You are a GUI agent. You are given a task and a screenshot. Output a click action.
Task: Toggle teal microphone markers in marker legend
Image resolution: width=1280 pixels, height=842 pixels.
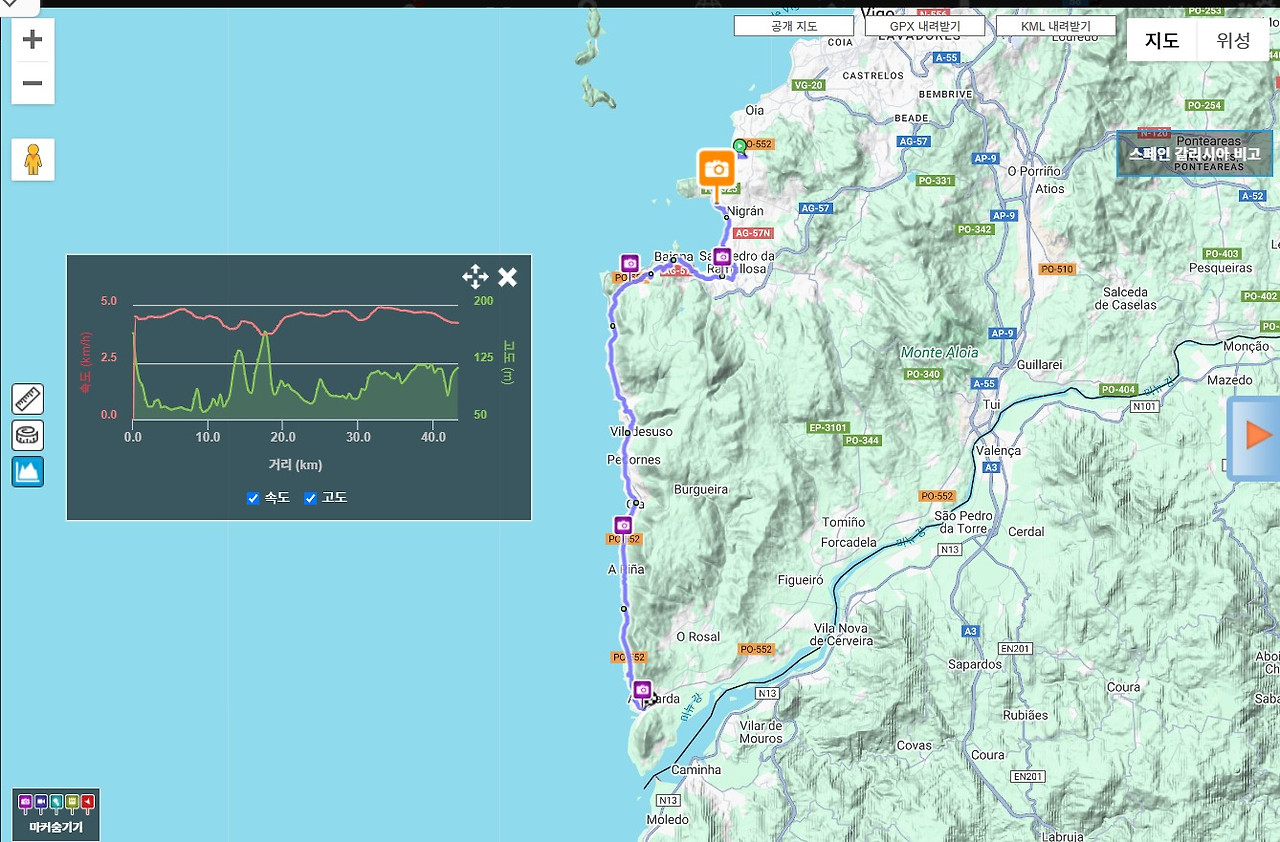[x=56, y=801]
